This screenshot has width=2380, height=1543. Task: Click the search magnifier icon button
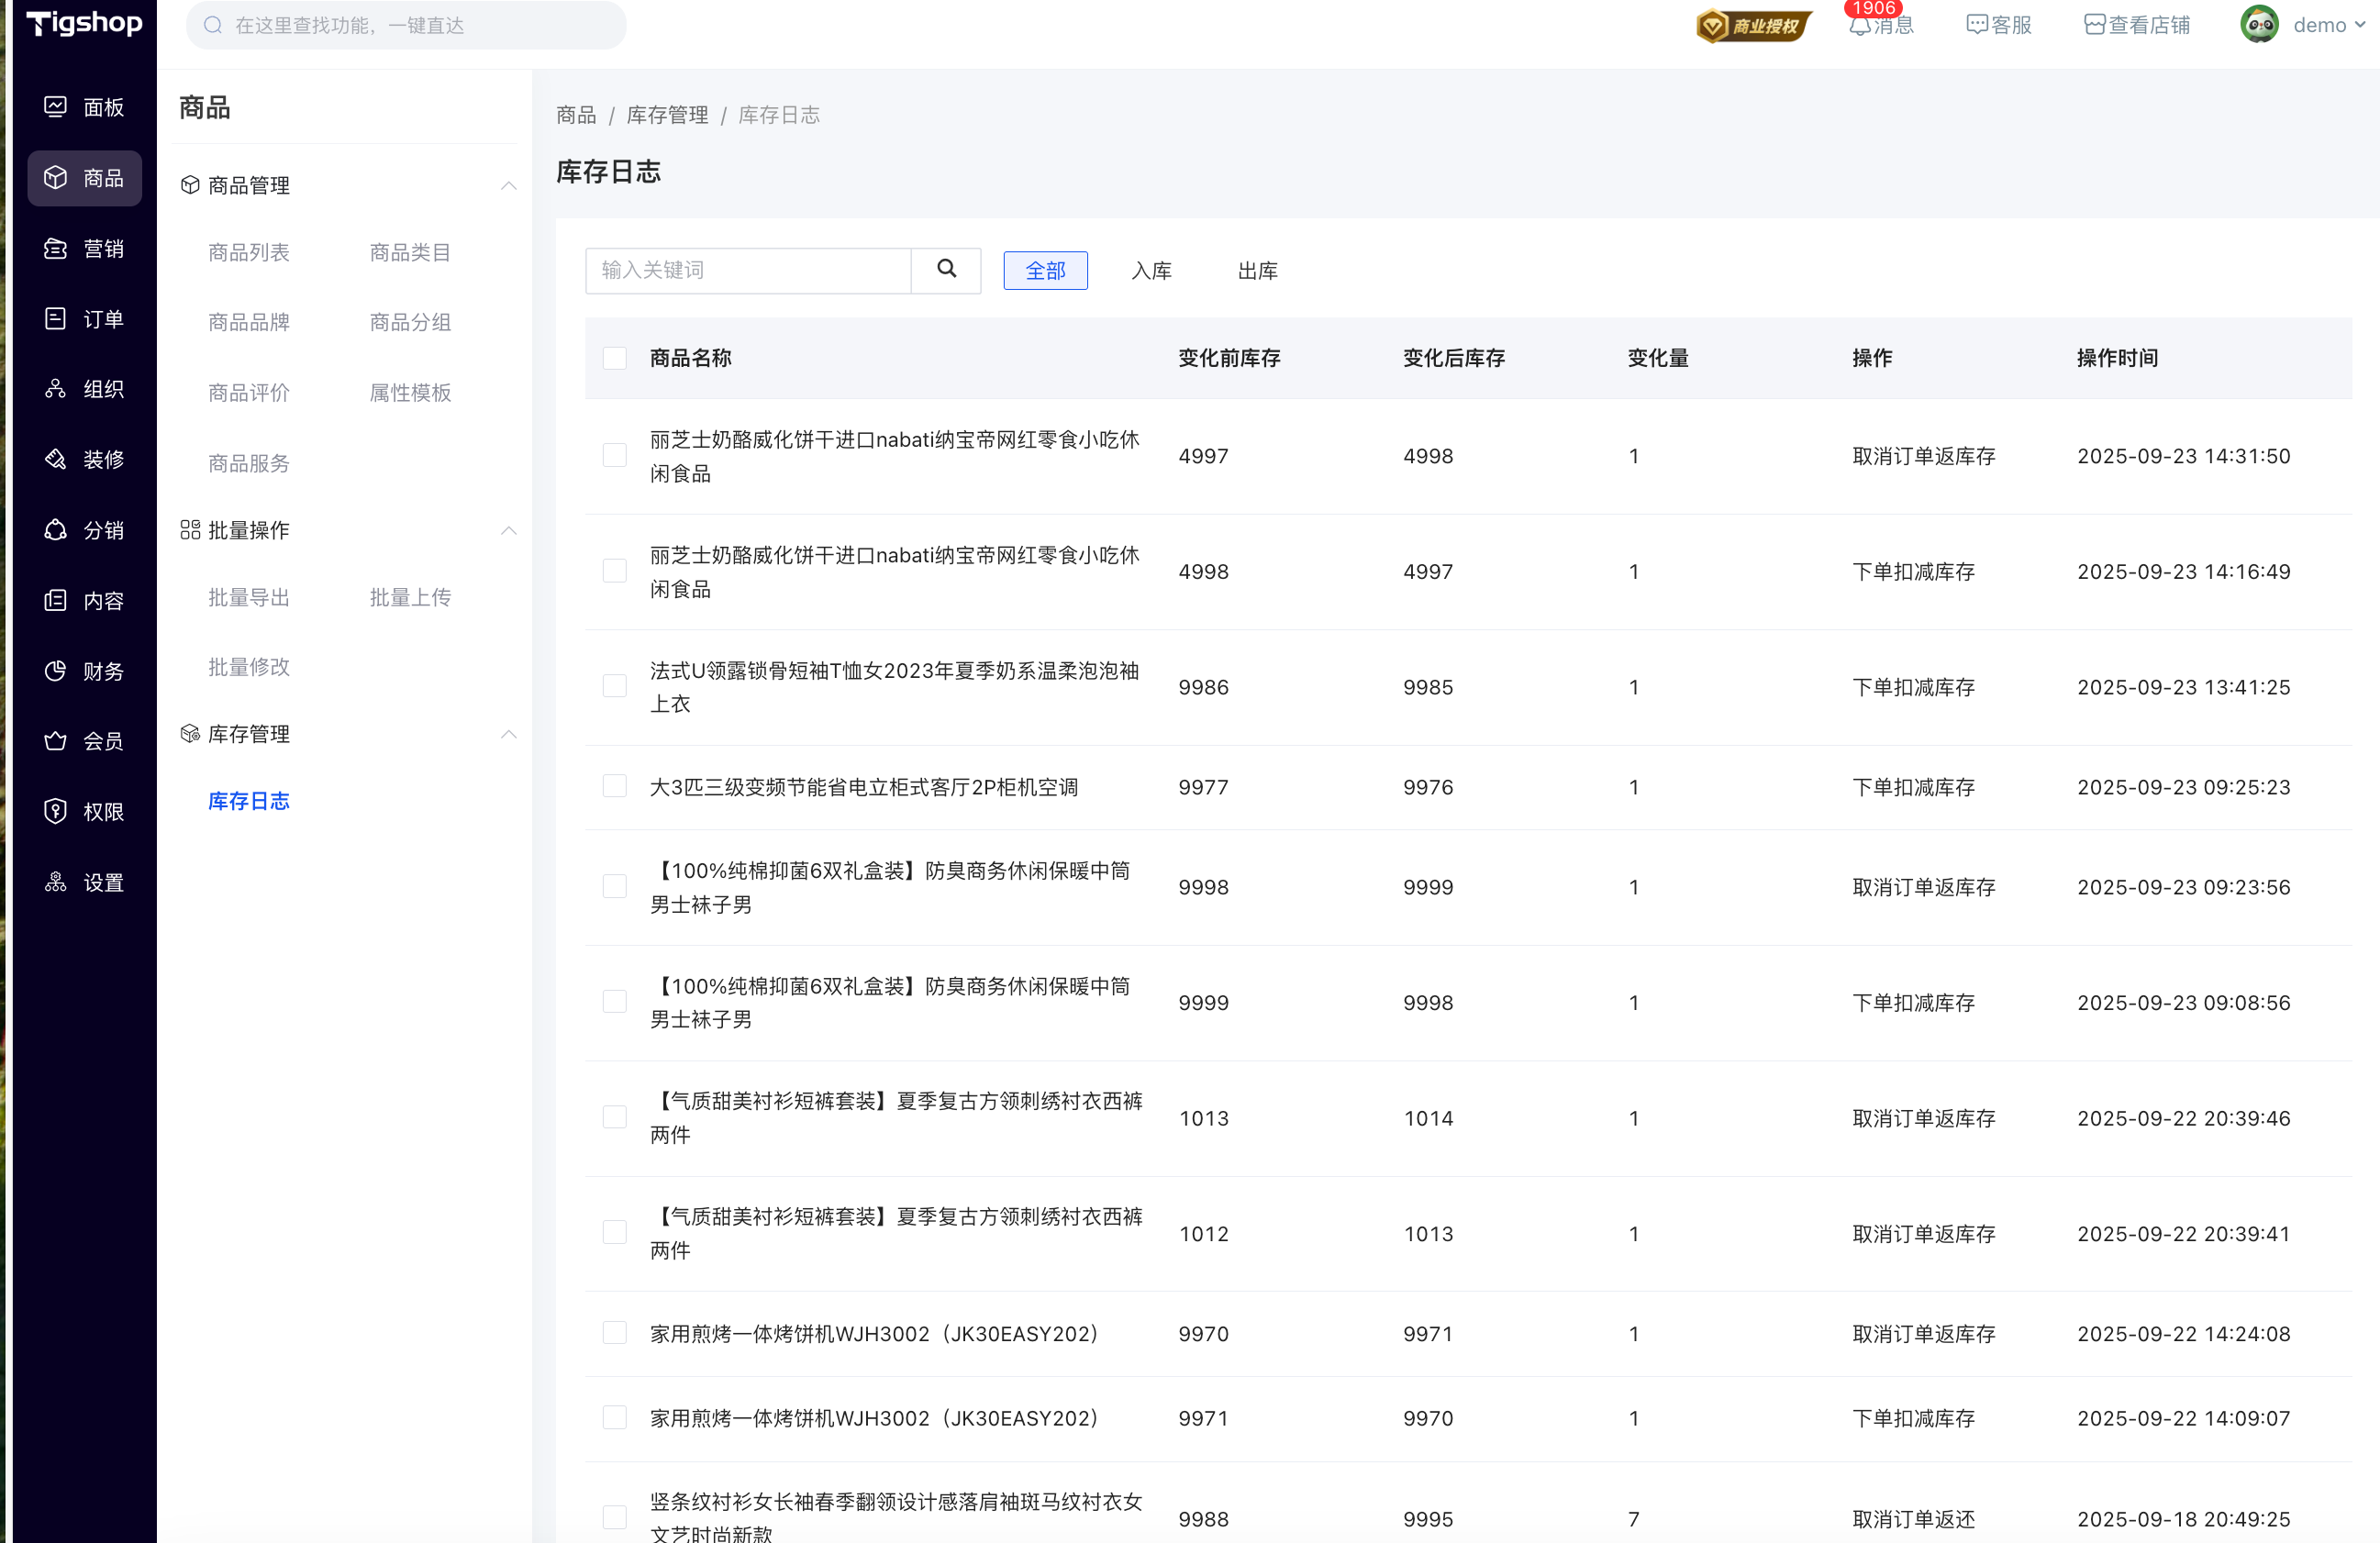click(946, 270)
